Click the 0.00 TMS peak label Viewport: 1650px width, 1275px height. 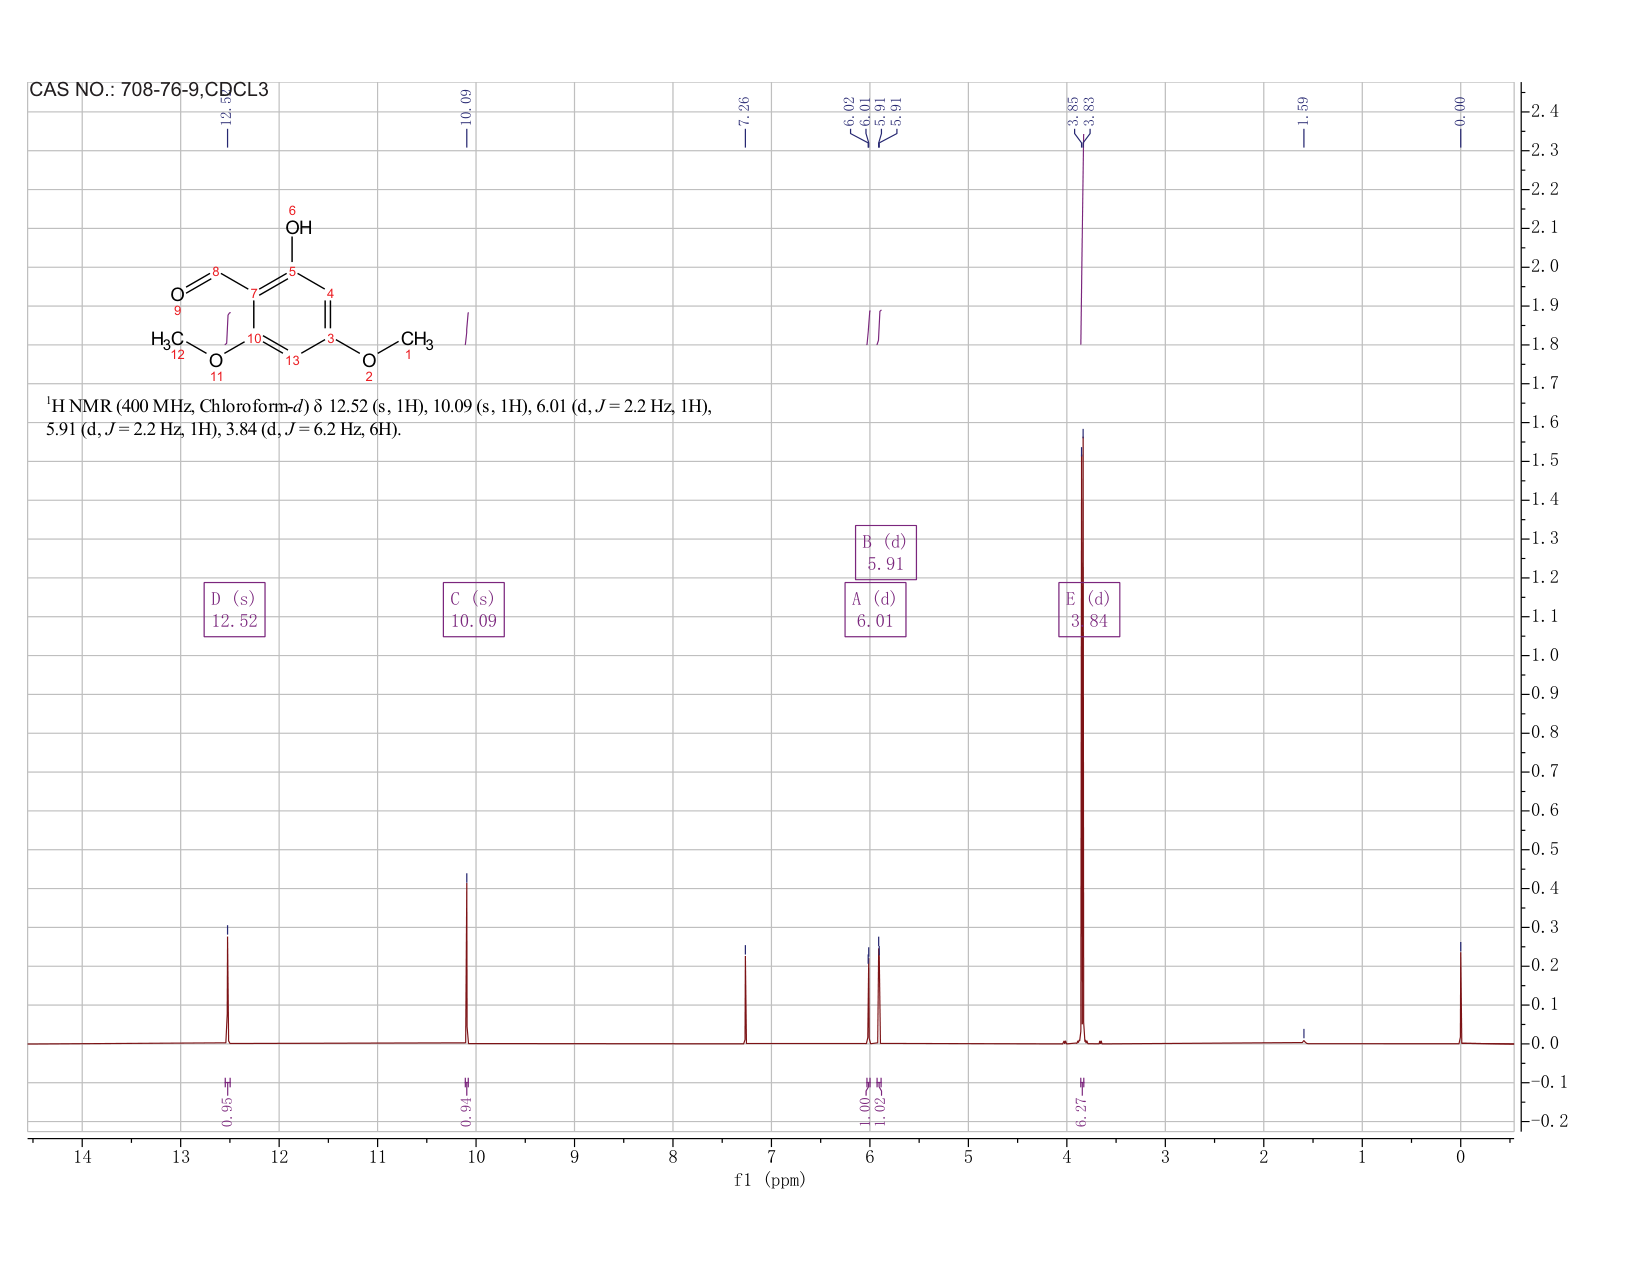(1460, 112)
